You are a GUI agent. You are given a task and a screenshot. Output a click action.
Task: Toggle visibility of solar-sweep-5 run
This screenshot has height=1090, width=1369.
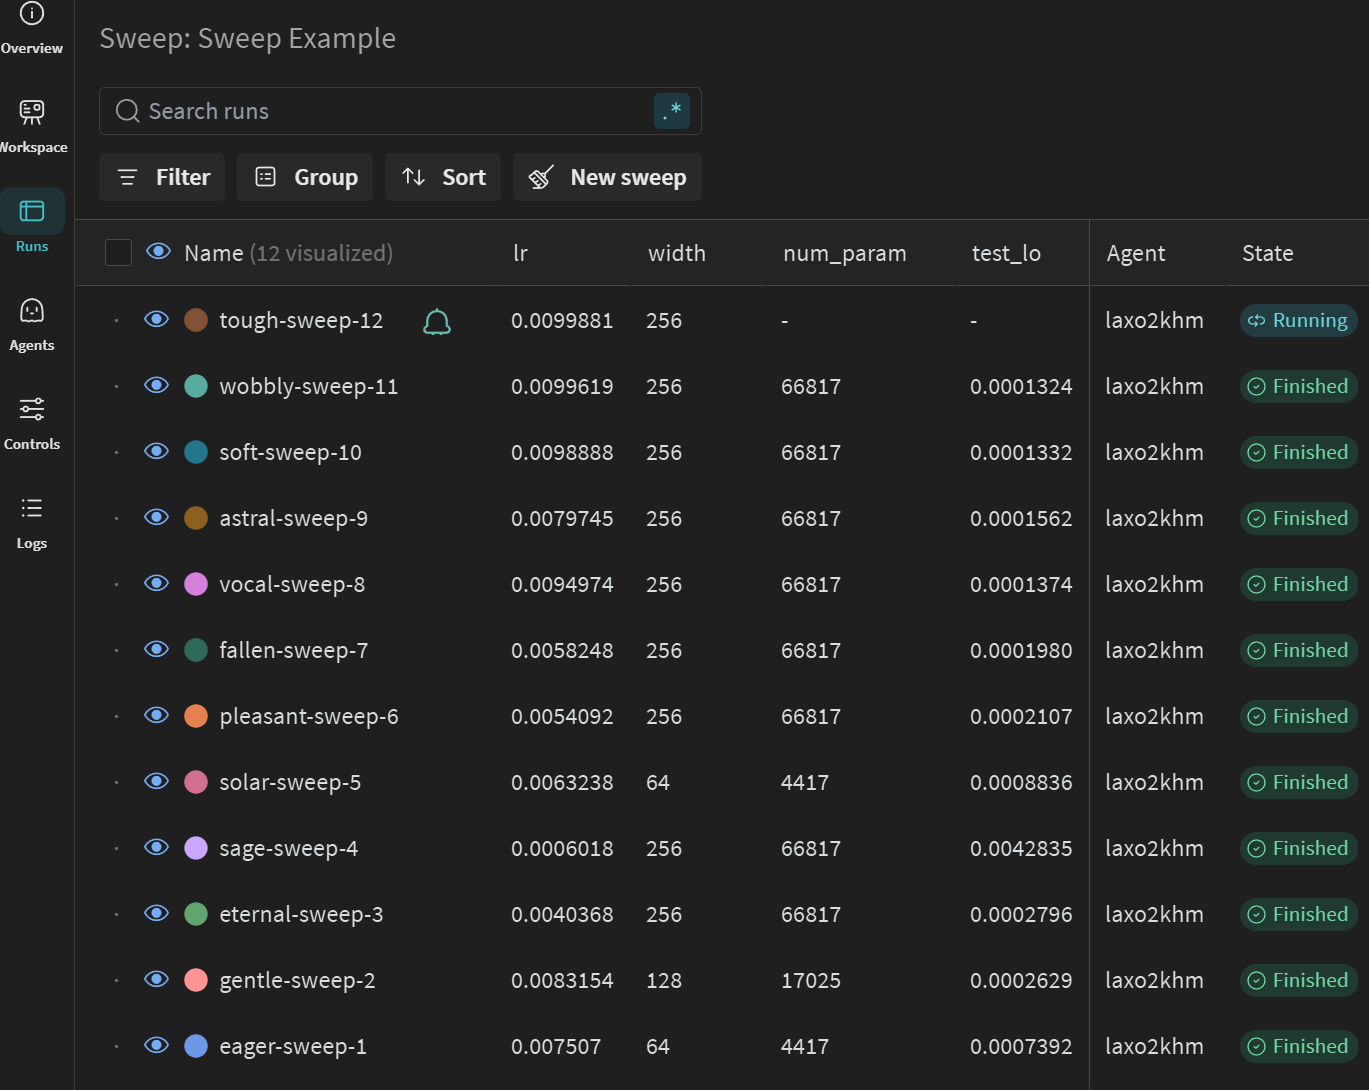pyautogui.click(x=156, y=782)
